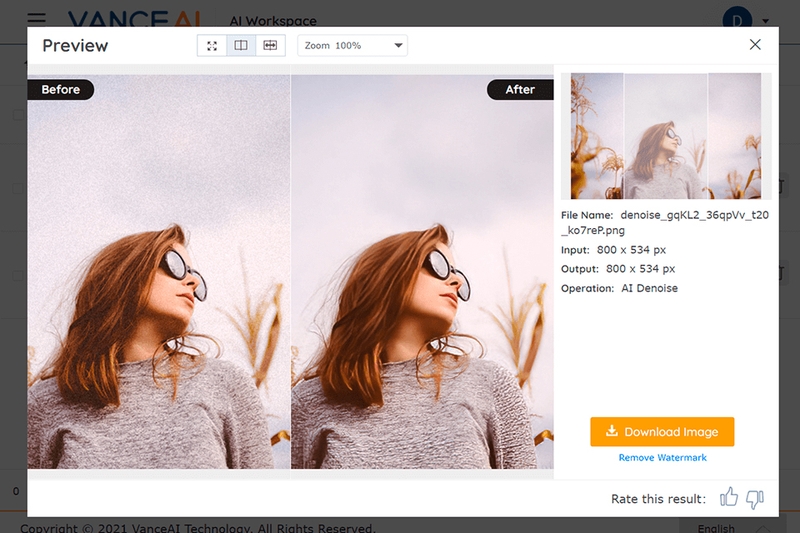800x533 pixels.
Task: Select slider compare view icon
Action: point(270,46)
